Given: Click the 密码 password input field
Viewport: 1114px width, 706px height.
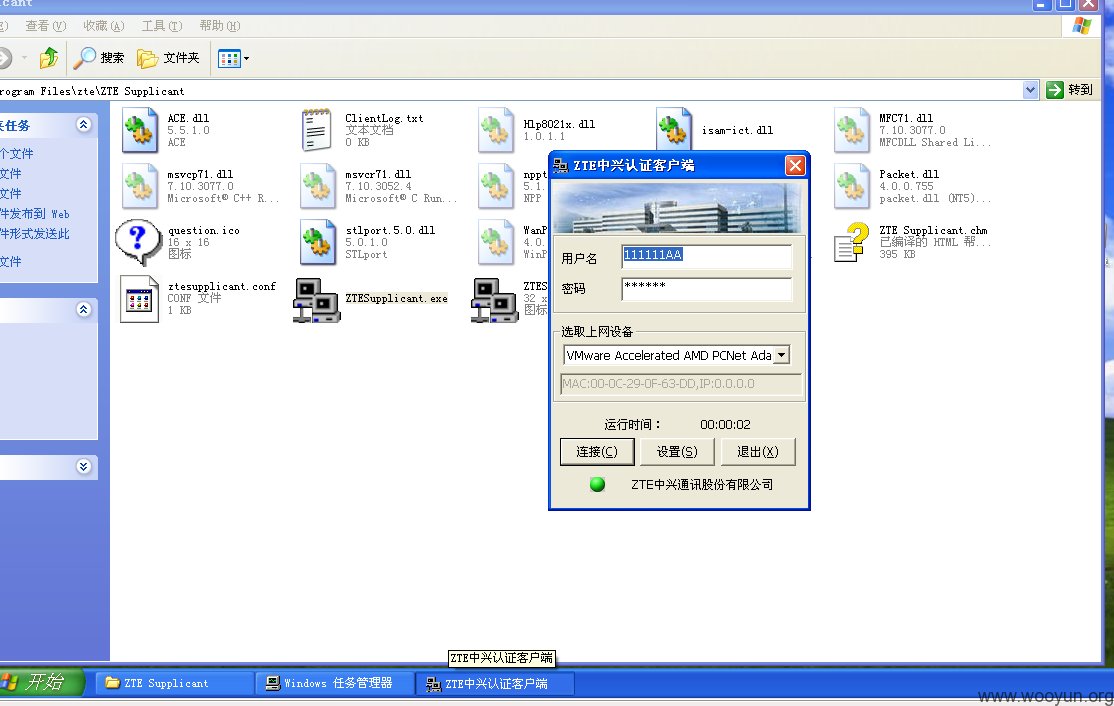Looking at the screenshot, I should (x=706, y=288).
